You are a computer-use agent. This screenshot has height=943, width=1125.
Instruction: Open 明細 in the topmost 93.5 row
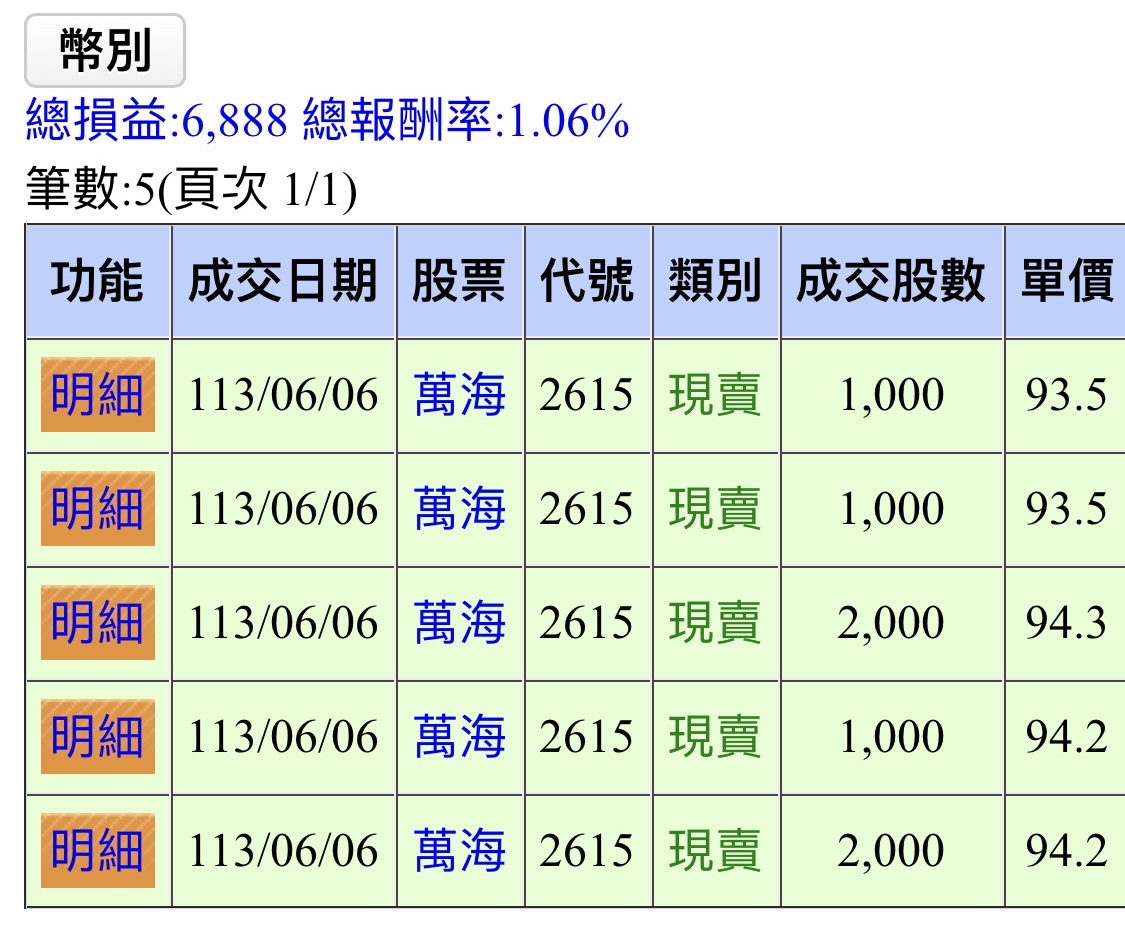click(x=98, y=395)
